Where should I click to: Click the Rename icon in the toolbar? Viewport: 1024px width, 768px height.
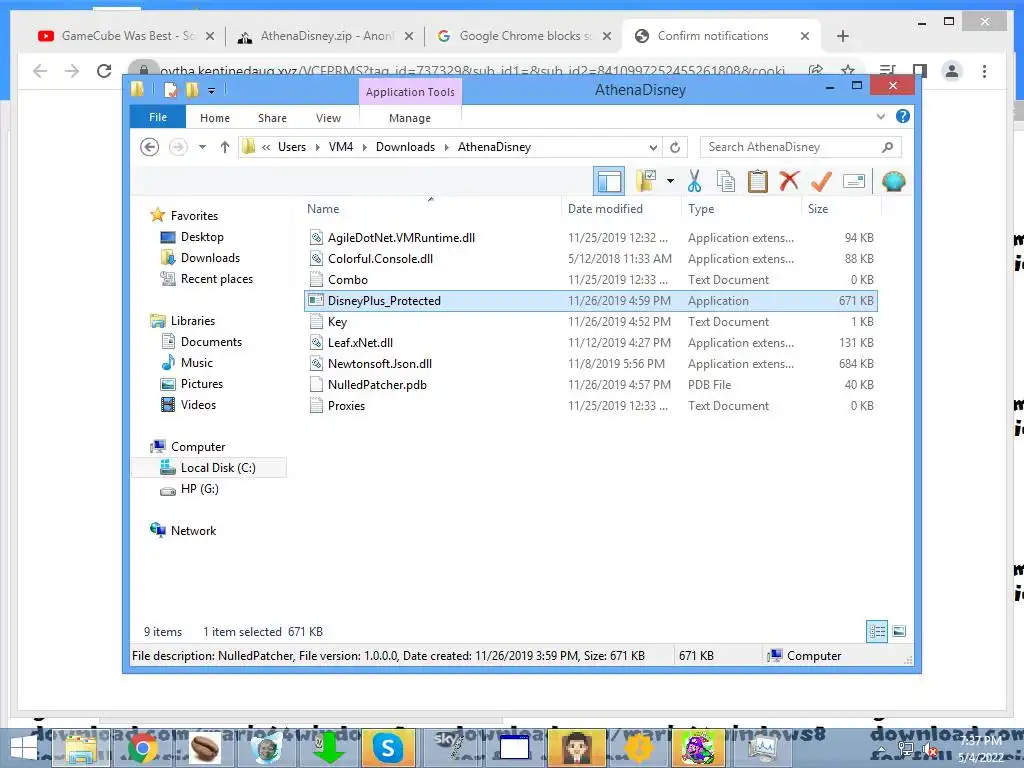tap(854, 182)
